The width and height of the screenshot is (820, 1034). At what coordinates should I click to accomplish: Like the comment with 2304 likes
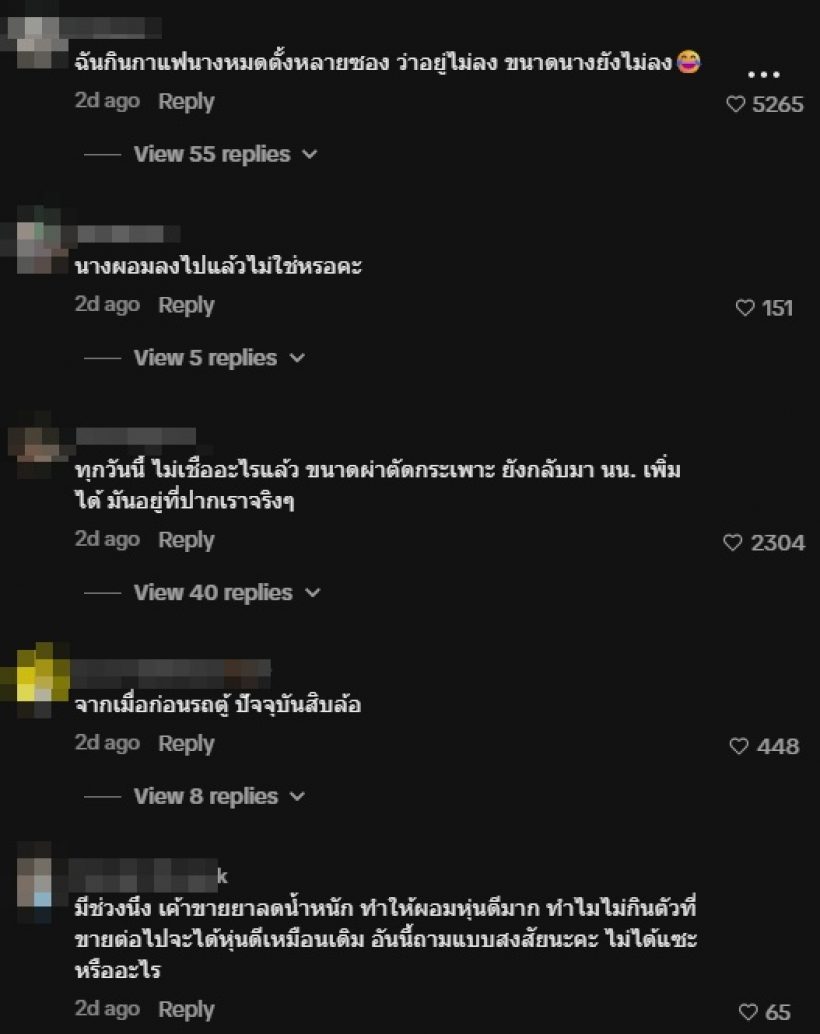[733, 543]
